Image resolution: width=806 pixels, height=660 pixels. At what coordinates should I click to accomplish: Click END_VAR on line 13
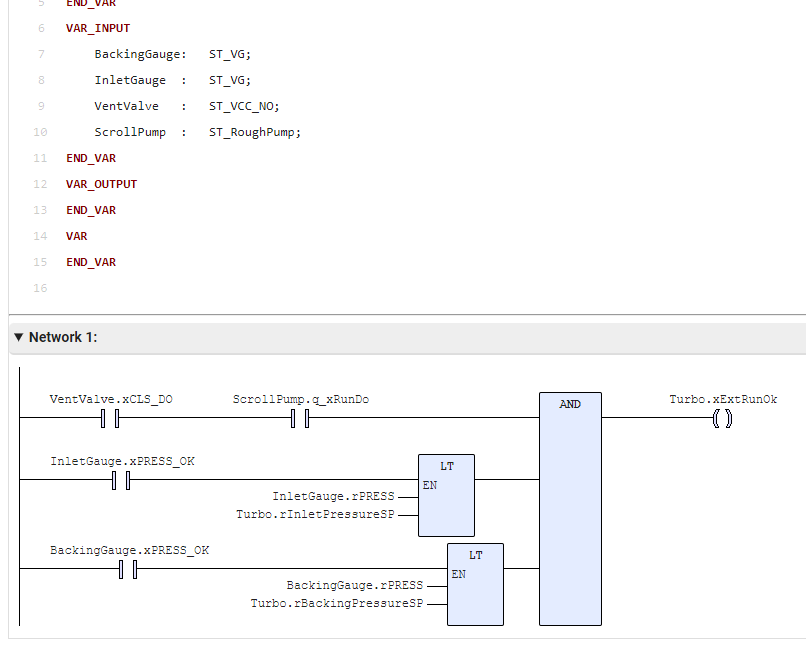tap(91, 210)
